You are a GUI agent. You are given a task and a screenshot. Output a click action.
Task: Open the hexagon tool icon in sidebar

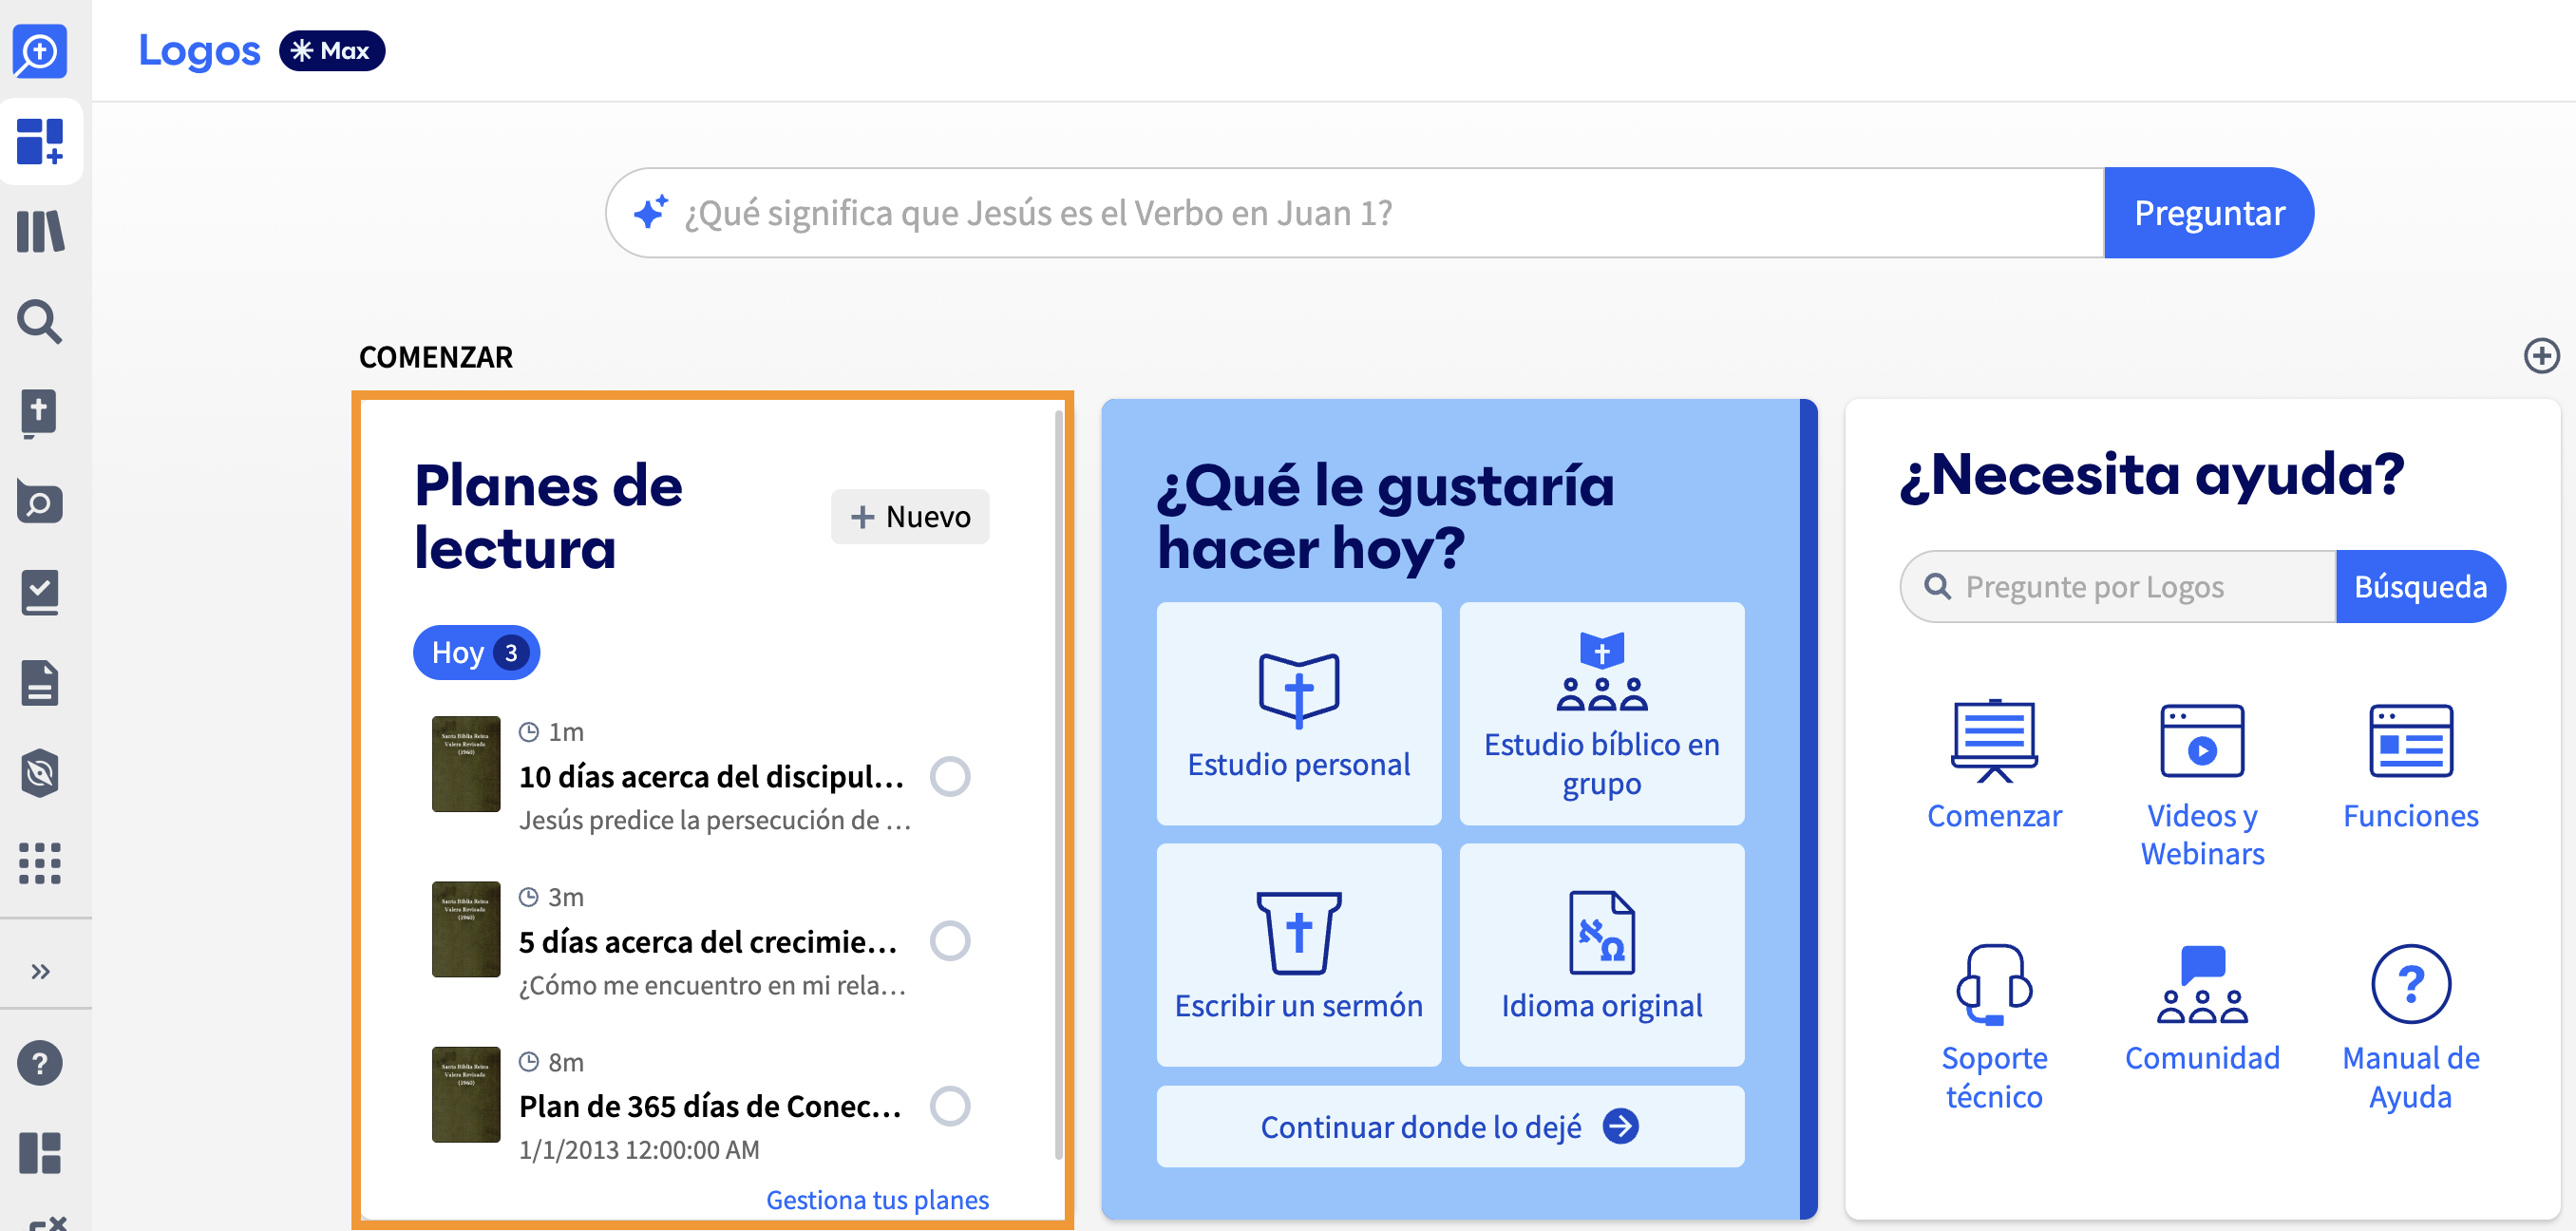point(40,772)
